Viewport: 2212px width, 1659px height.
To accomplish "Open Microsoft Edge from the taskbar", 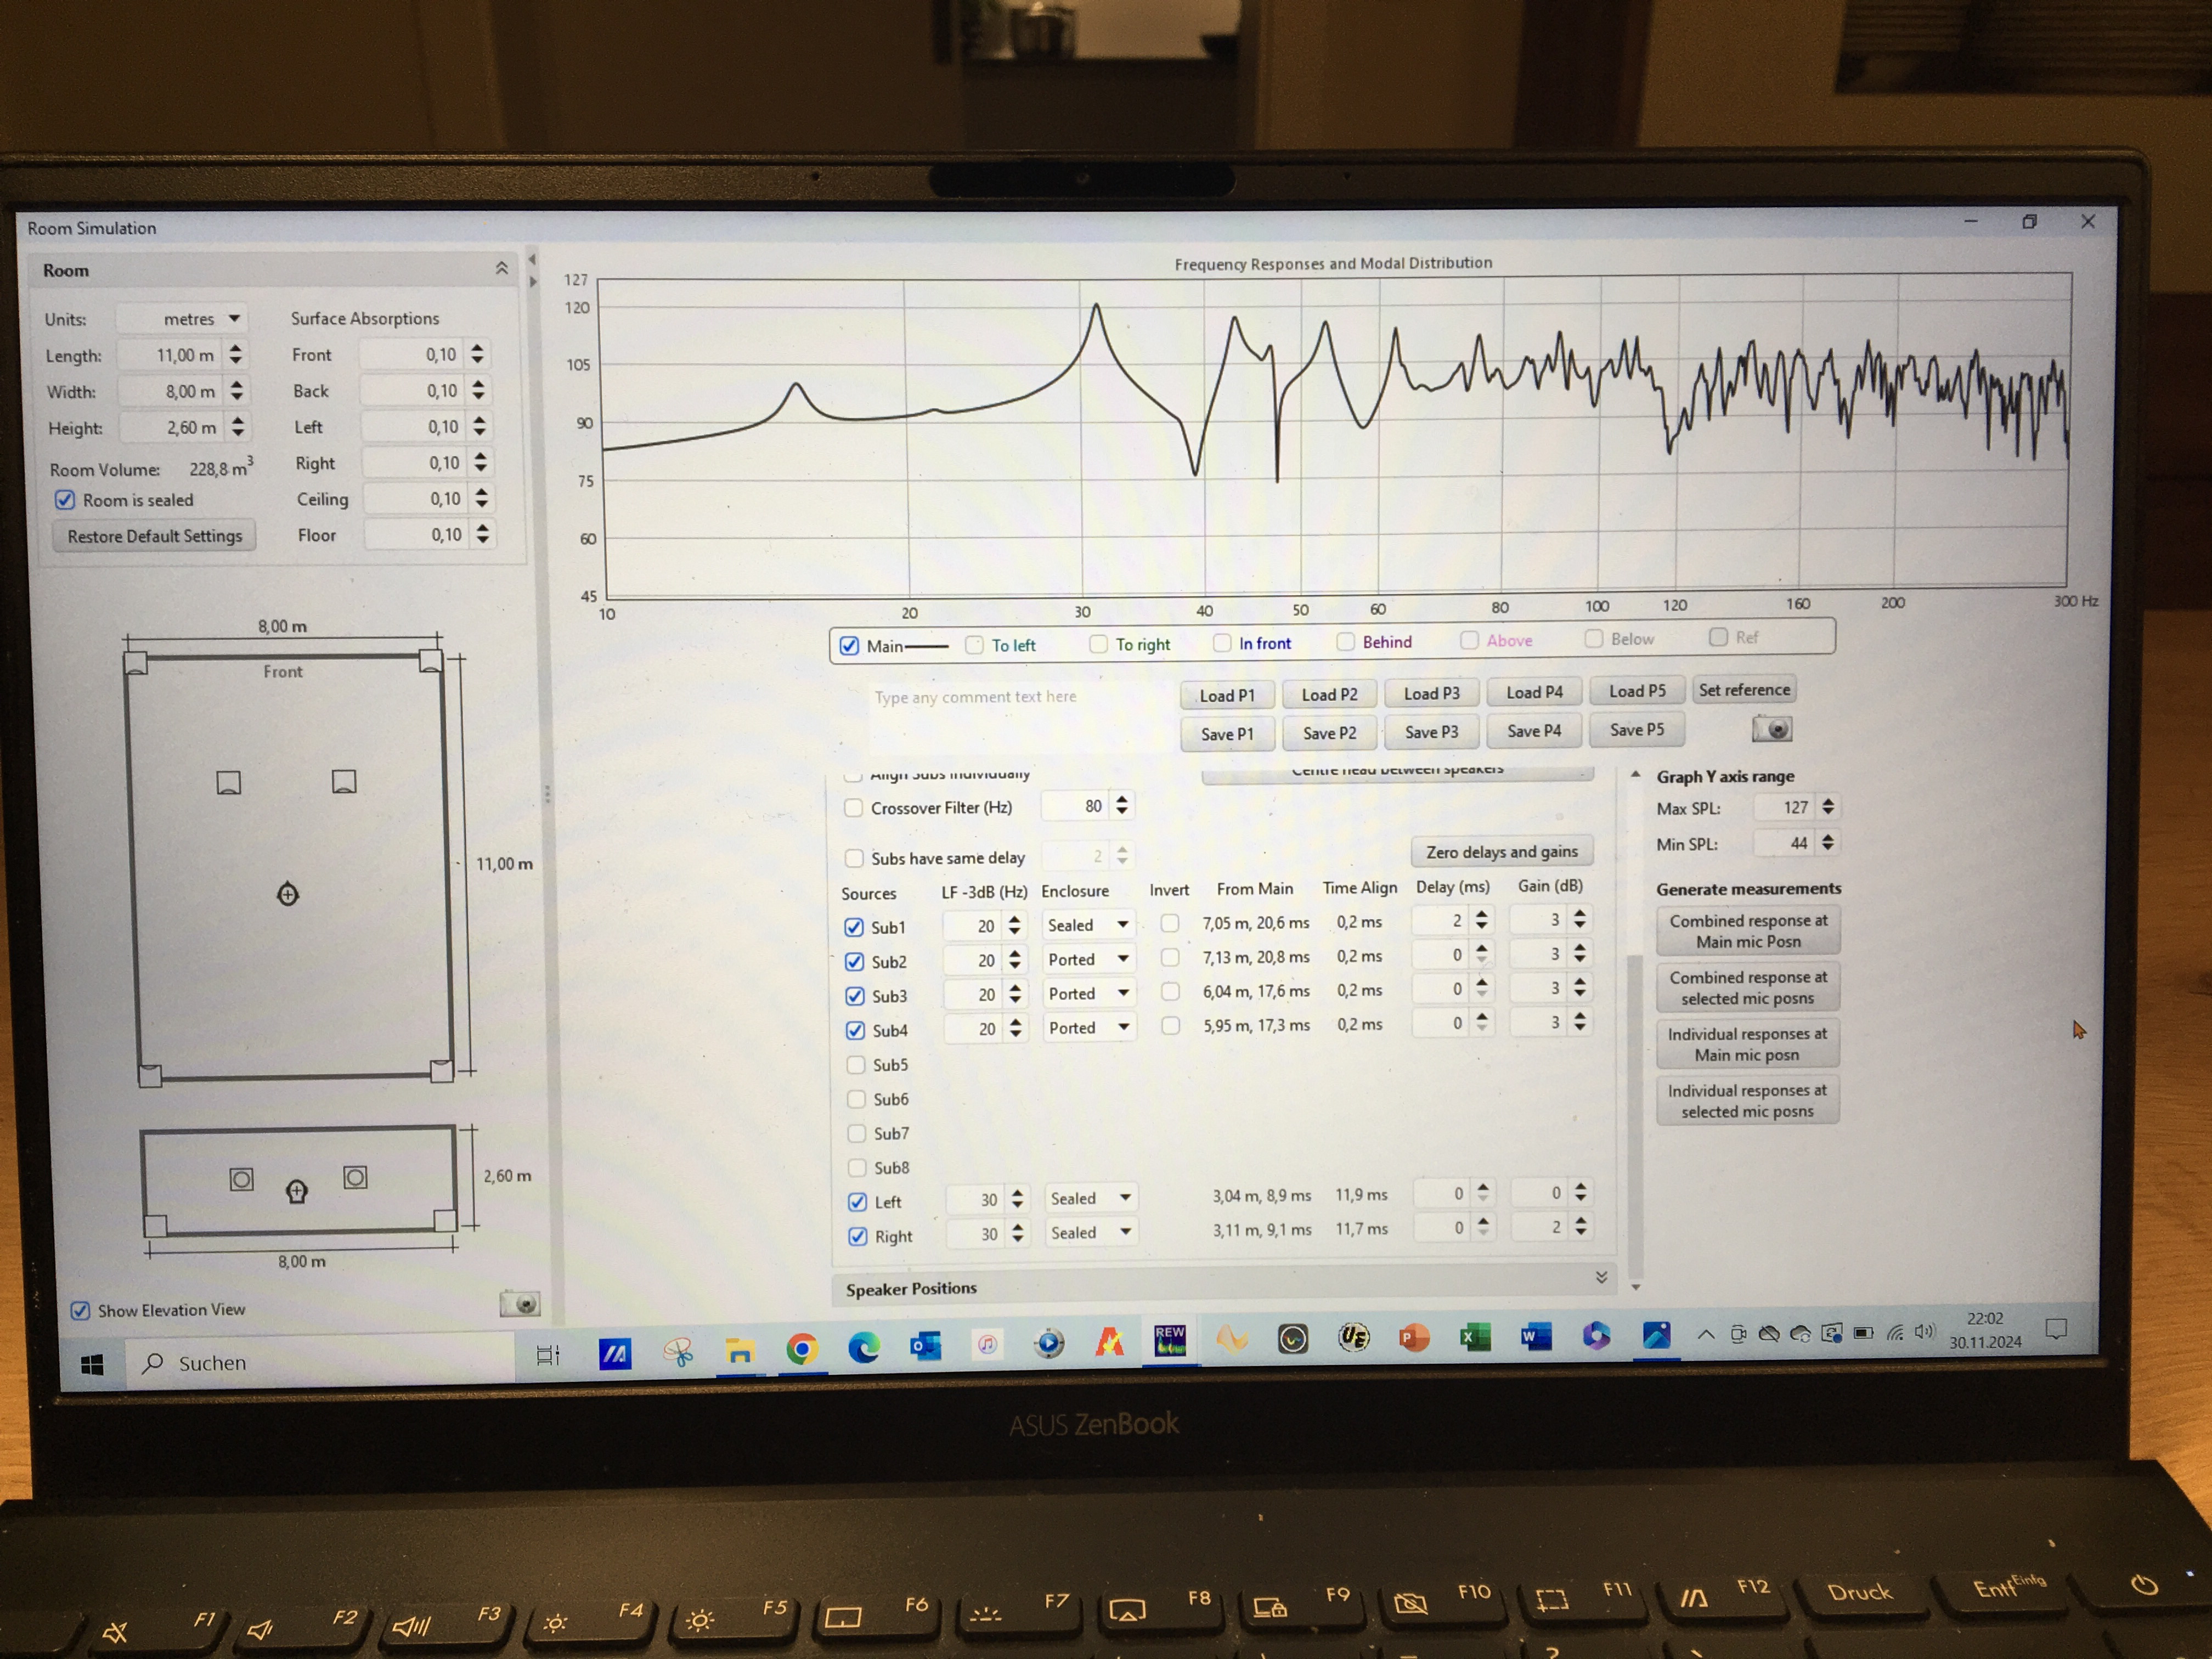I will (x=864, y=1347).
